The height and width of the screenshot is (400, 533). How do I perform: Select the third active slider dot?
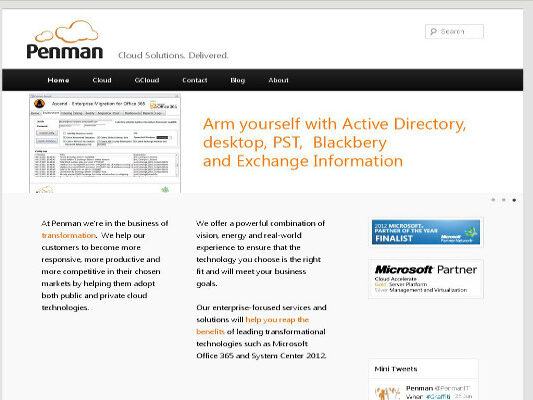(x=514, y=200)
